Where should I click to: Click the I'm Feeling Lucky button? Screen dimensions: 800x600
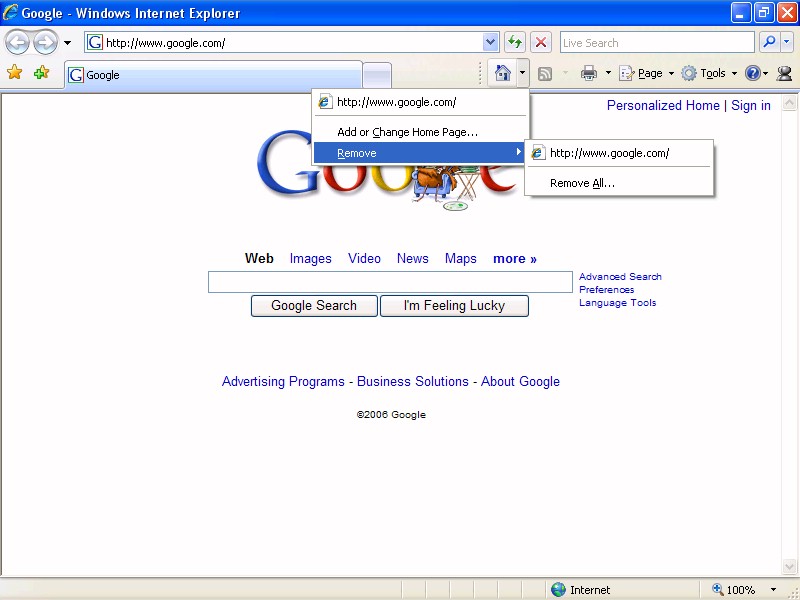pyautogui.click(x=454, y=306)
